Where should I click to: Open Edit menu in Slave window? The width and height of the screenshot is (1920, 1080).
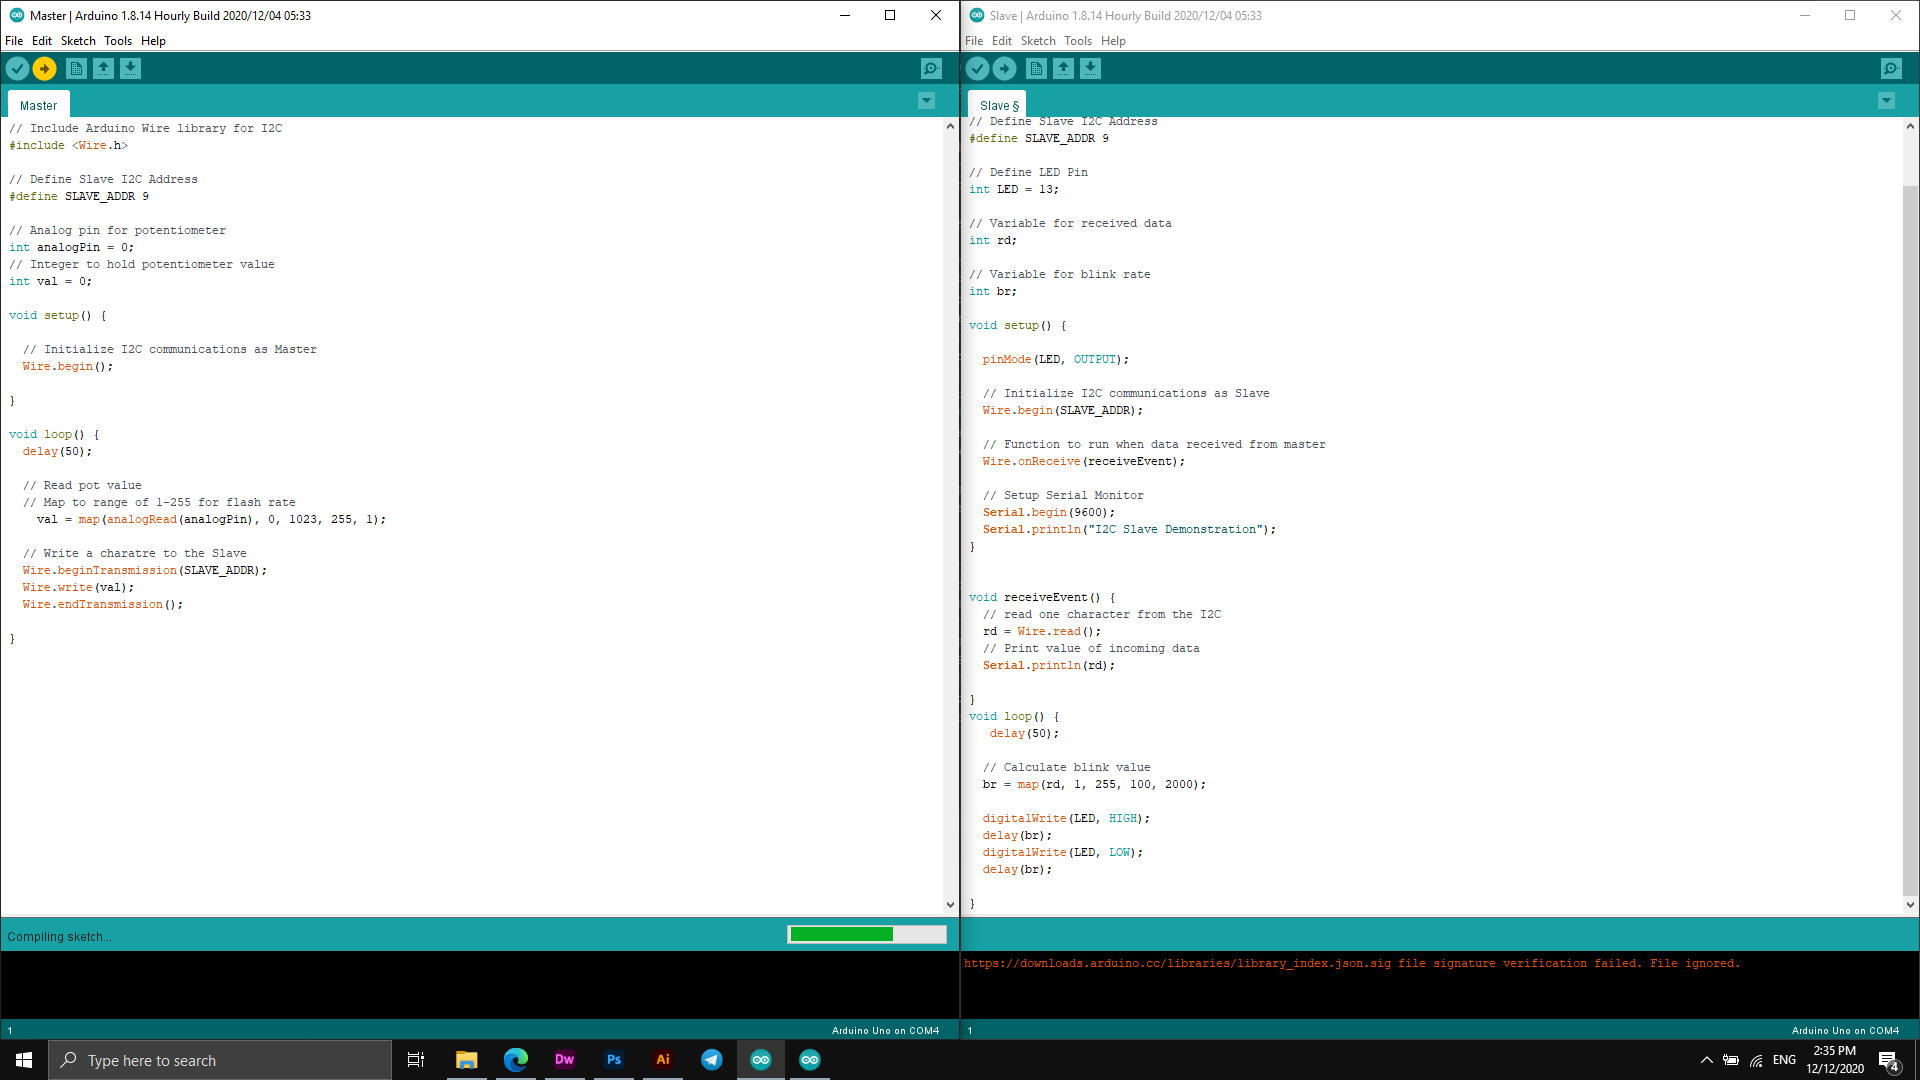tap(1001, 41)
